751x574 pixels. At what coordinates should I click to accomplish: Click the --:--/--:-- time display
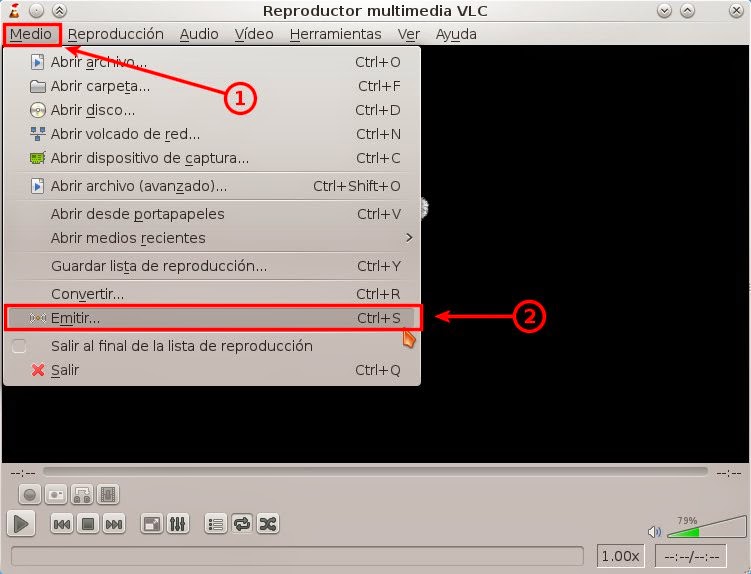click(691, 556)
